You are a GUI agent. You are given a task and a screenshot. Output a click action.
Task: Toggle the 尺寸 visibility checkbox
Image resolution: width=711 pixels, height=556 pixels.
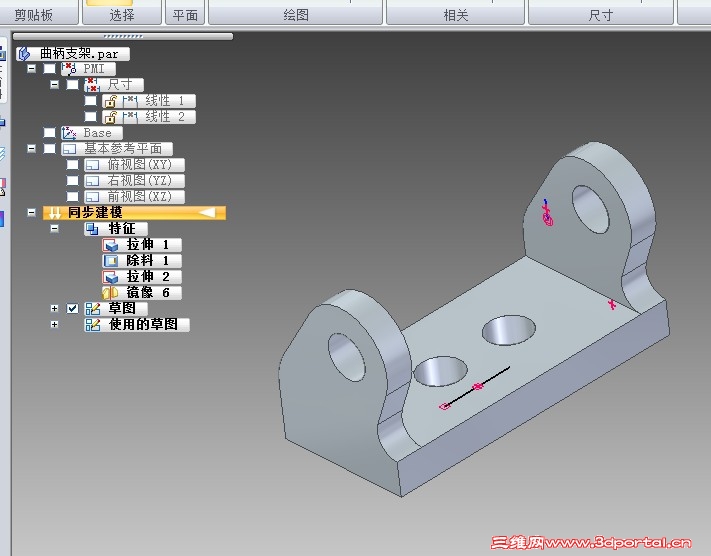tap(72, 85)
